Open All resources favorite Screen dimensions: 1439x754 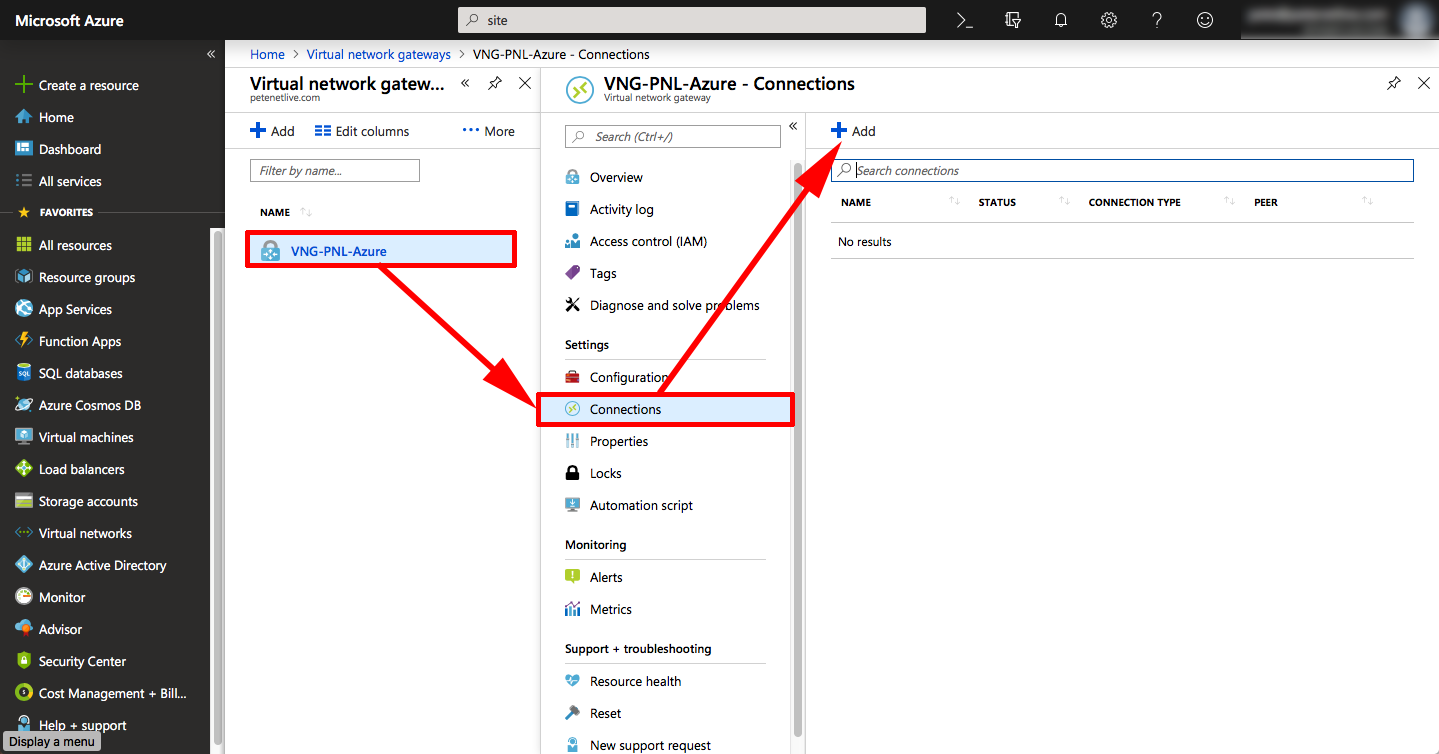point(63,245)
